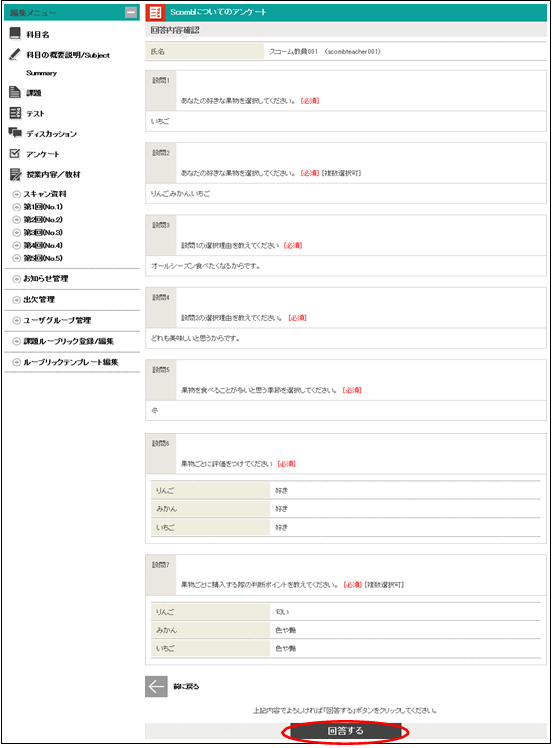Image resolution: width=552 pixels, height=748 pixels.
Task: Click the 科目名 book icon
Action: 15,33
